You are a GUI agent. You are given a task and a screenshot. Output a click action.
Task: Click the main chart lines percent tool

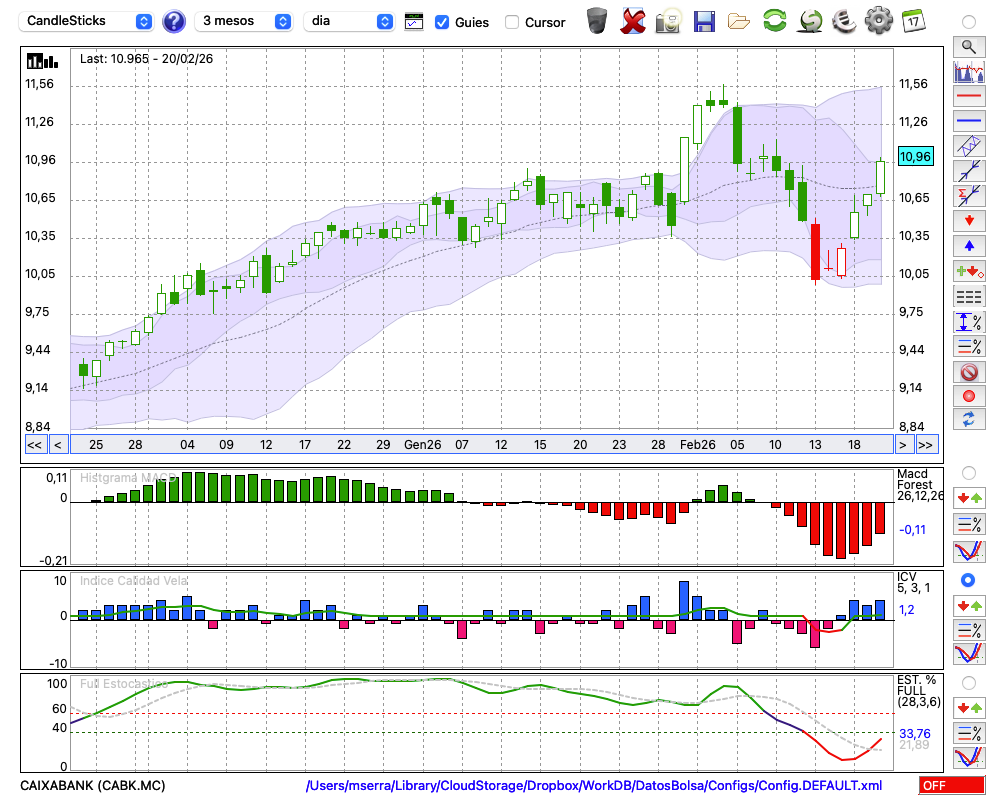click(x=969, y=346)
